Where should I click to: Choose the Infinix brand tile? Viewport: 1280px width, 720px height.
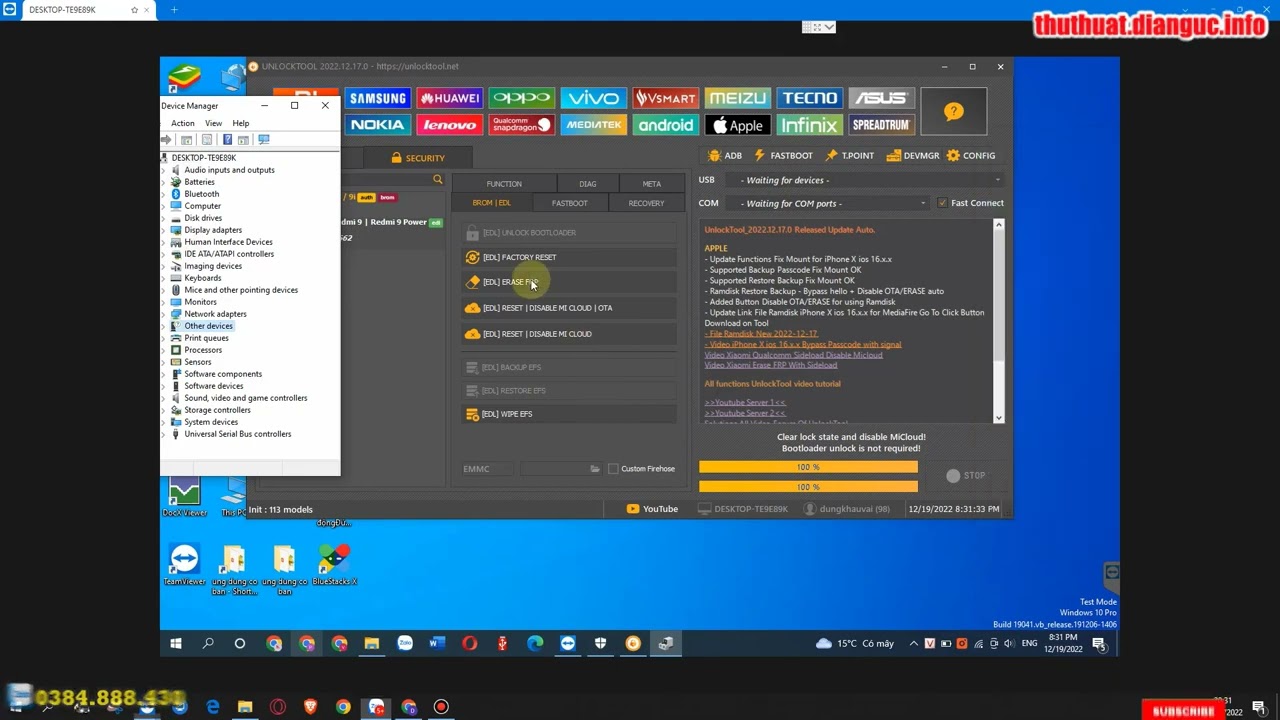pyautogui.click(x=809, y=125)
